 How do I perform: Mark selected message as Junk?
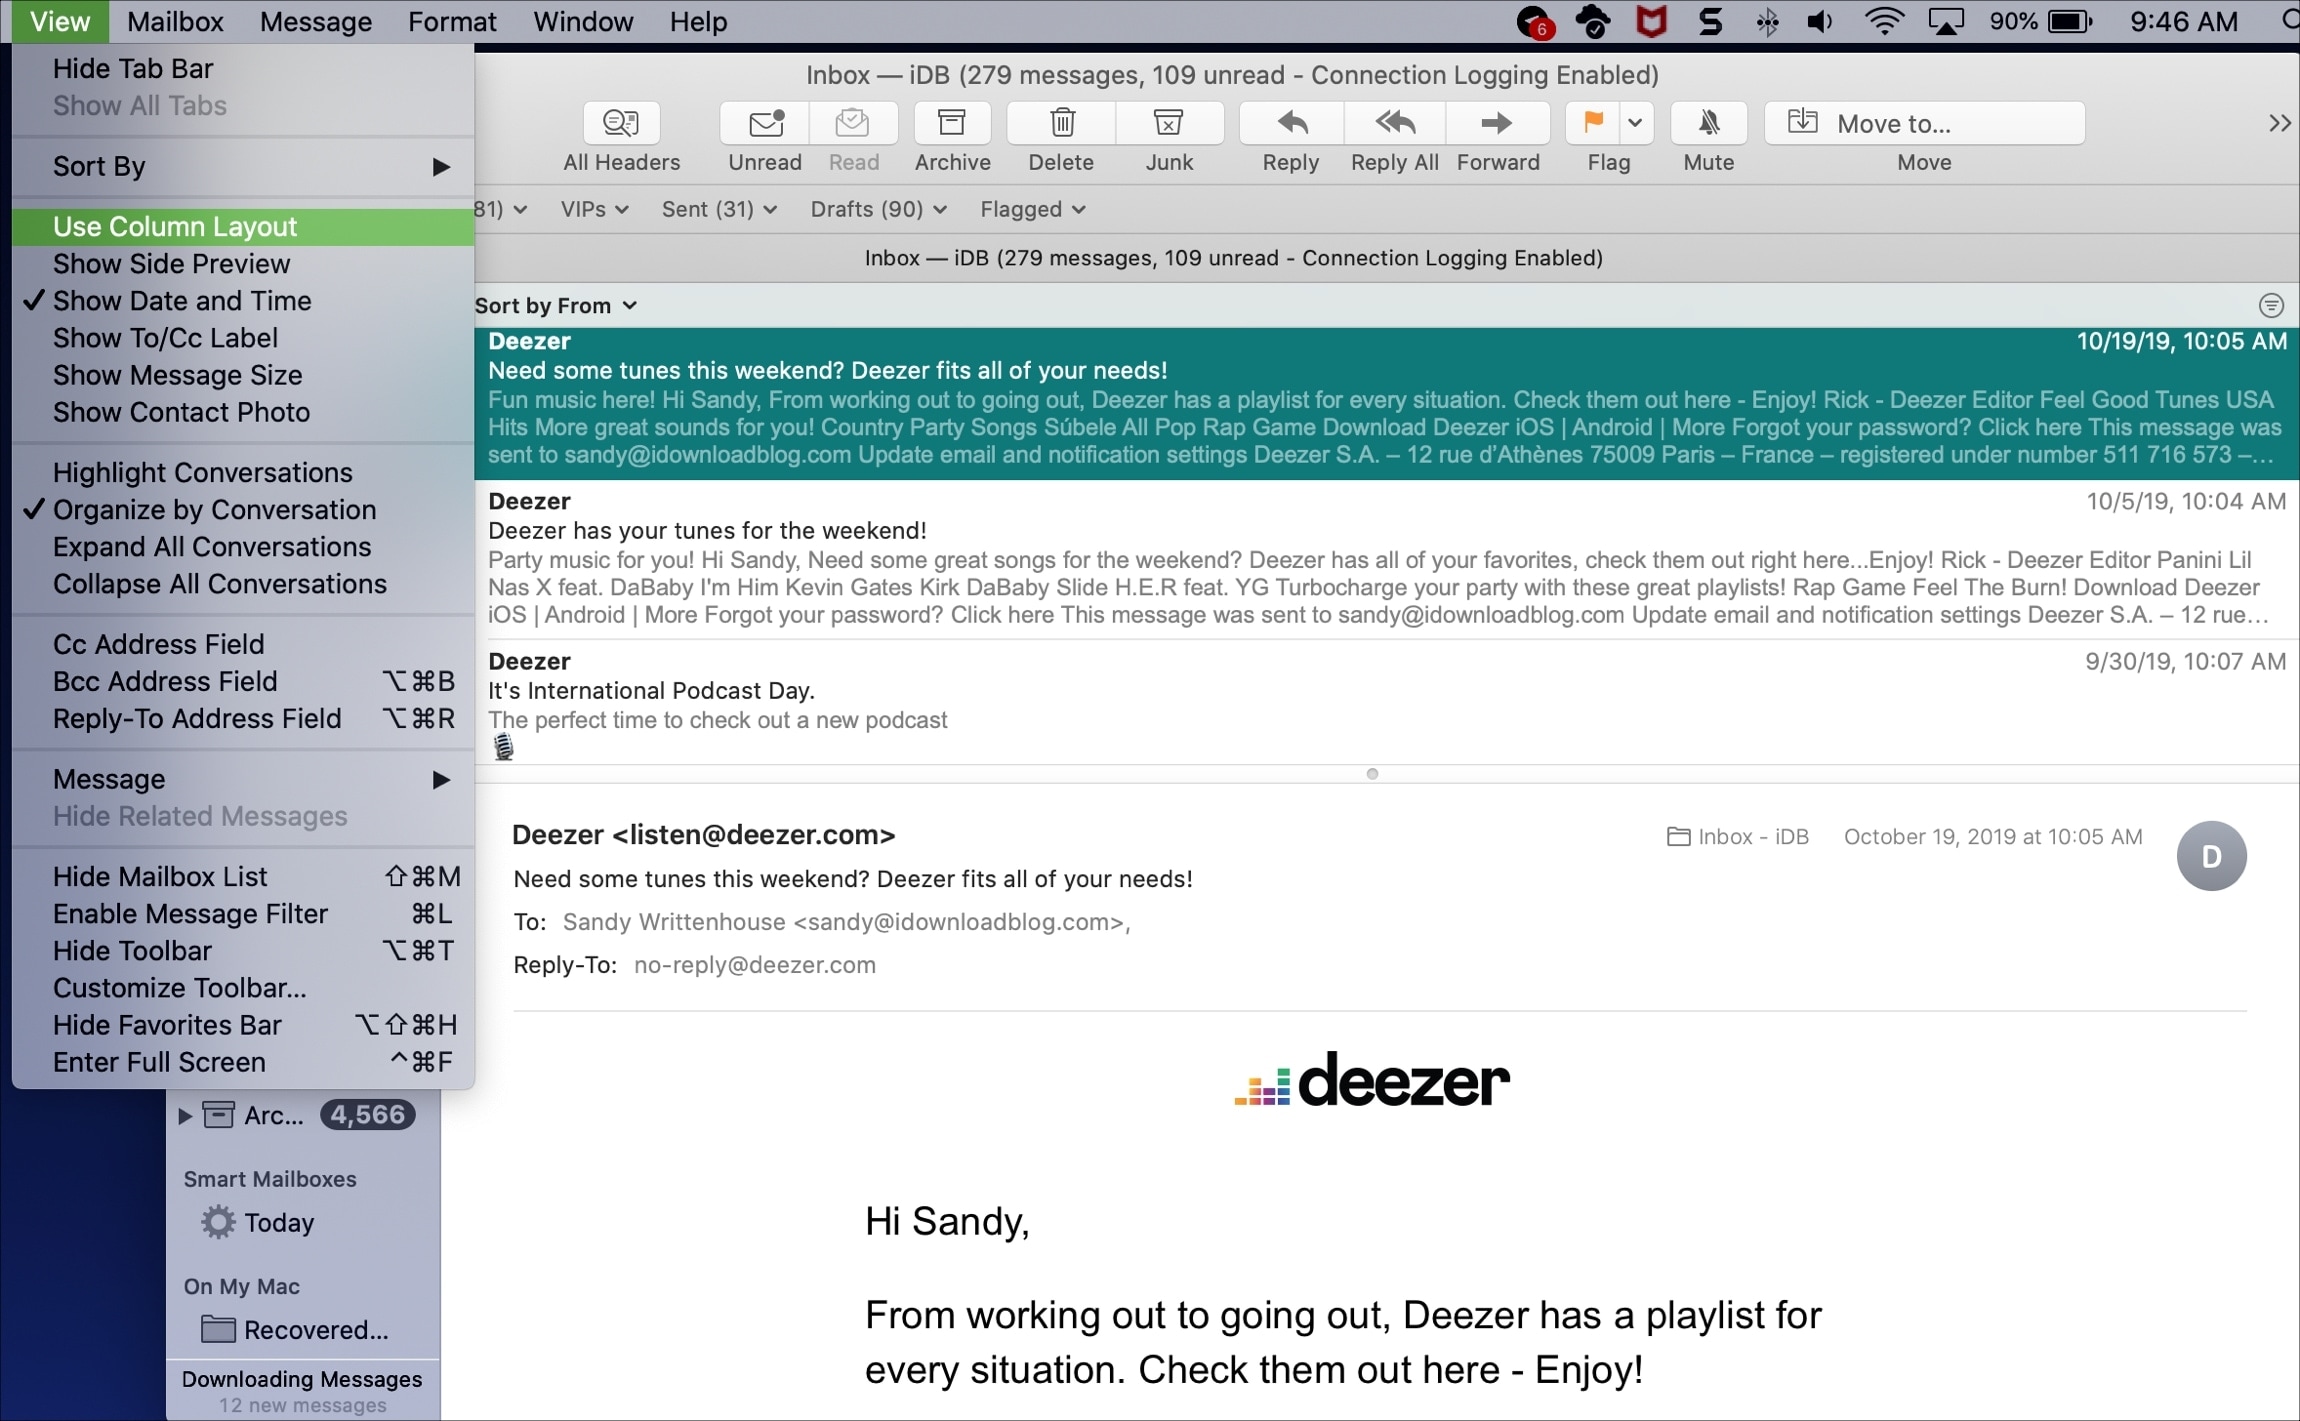(1169, 123)
